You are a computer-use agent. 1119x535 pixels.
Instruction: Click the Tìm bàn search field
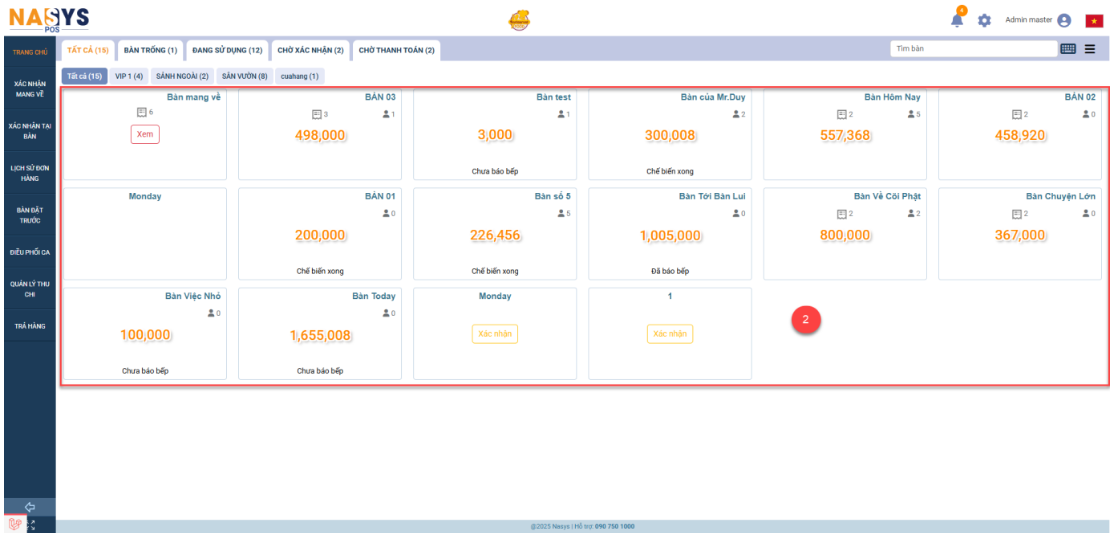(970, 49)
